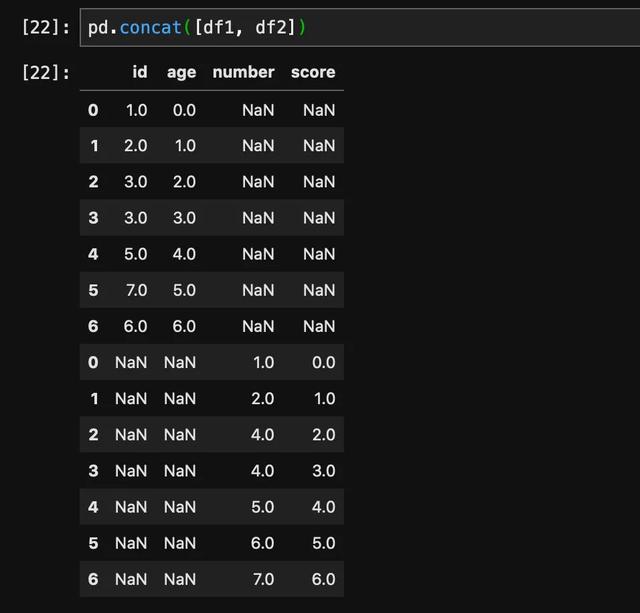Click the number cell showing 6.0
The image size is (640, 613).
coord(262,543)
